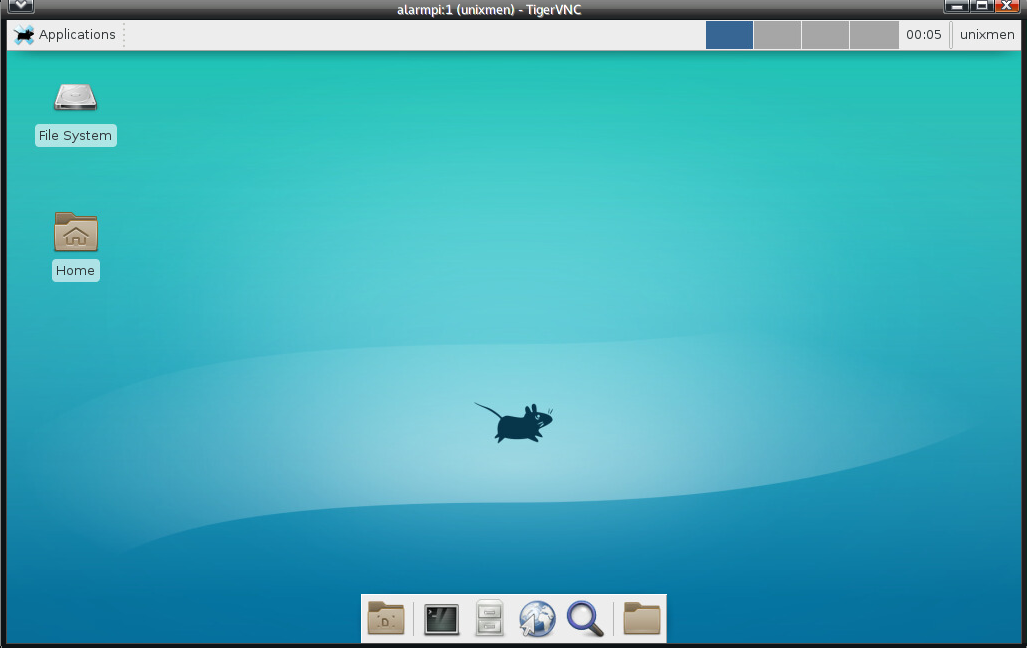Screen dimensions: 1027x648
Task: Switch to the third workspace in the pager
Action: 825,35
